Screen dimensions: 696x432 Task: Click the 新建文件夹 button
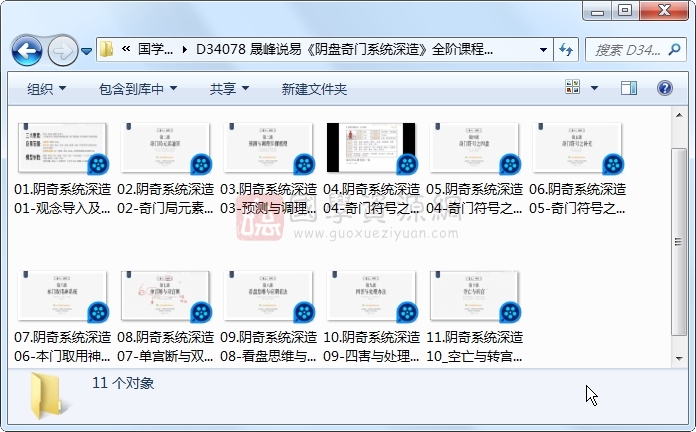point(314,89)
